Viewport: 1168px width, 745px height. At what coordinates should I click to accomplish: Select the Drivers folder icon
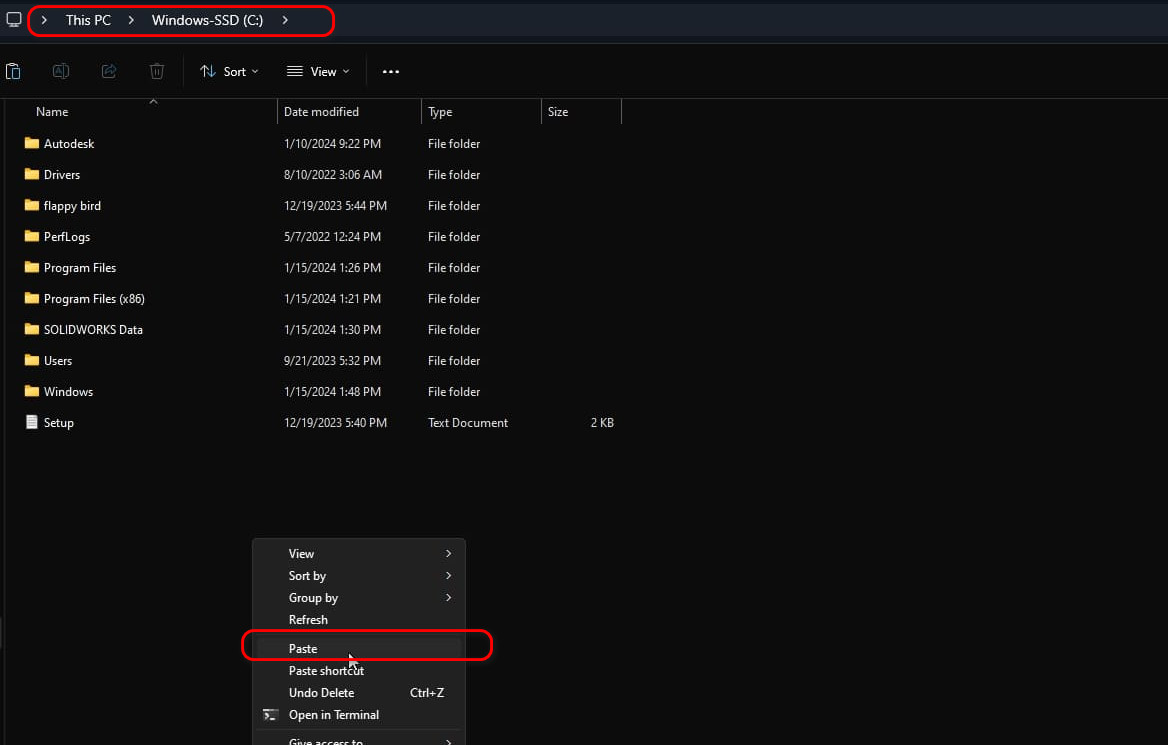click(31, 174)
